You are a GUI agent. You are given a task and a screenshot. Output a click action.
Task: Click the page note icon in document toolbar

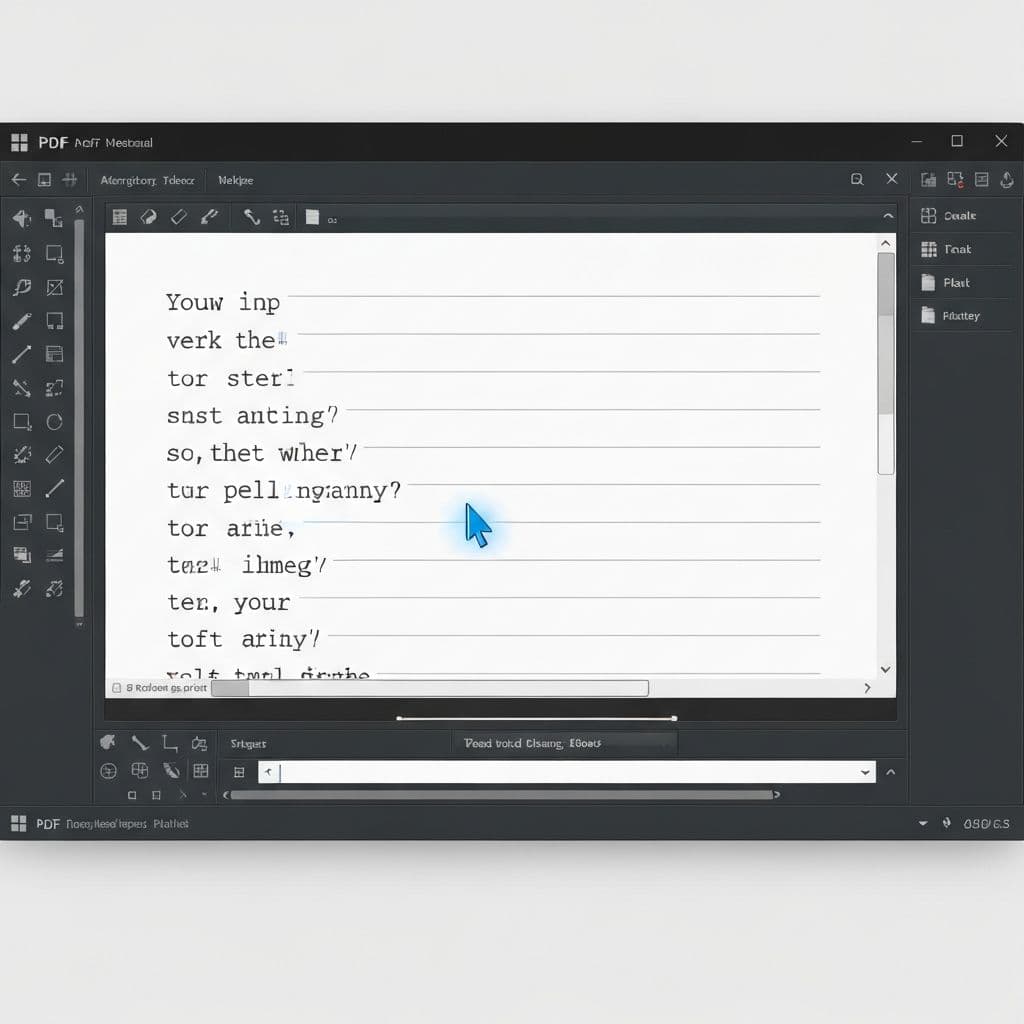point(312,216)
